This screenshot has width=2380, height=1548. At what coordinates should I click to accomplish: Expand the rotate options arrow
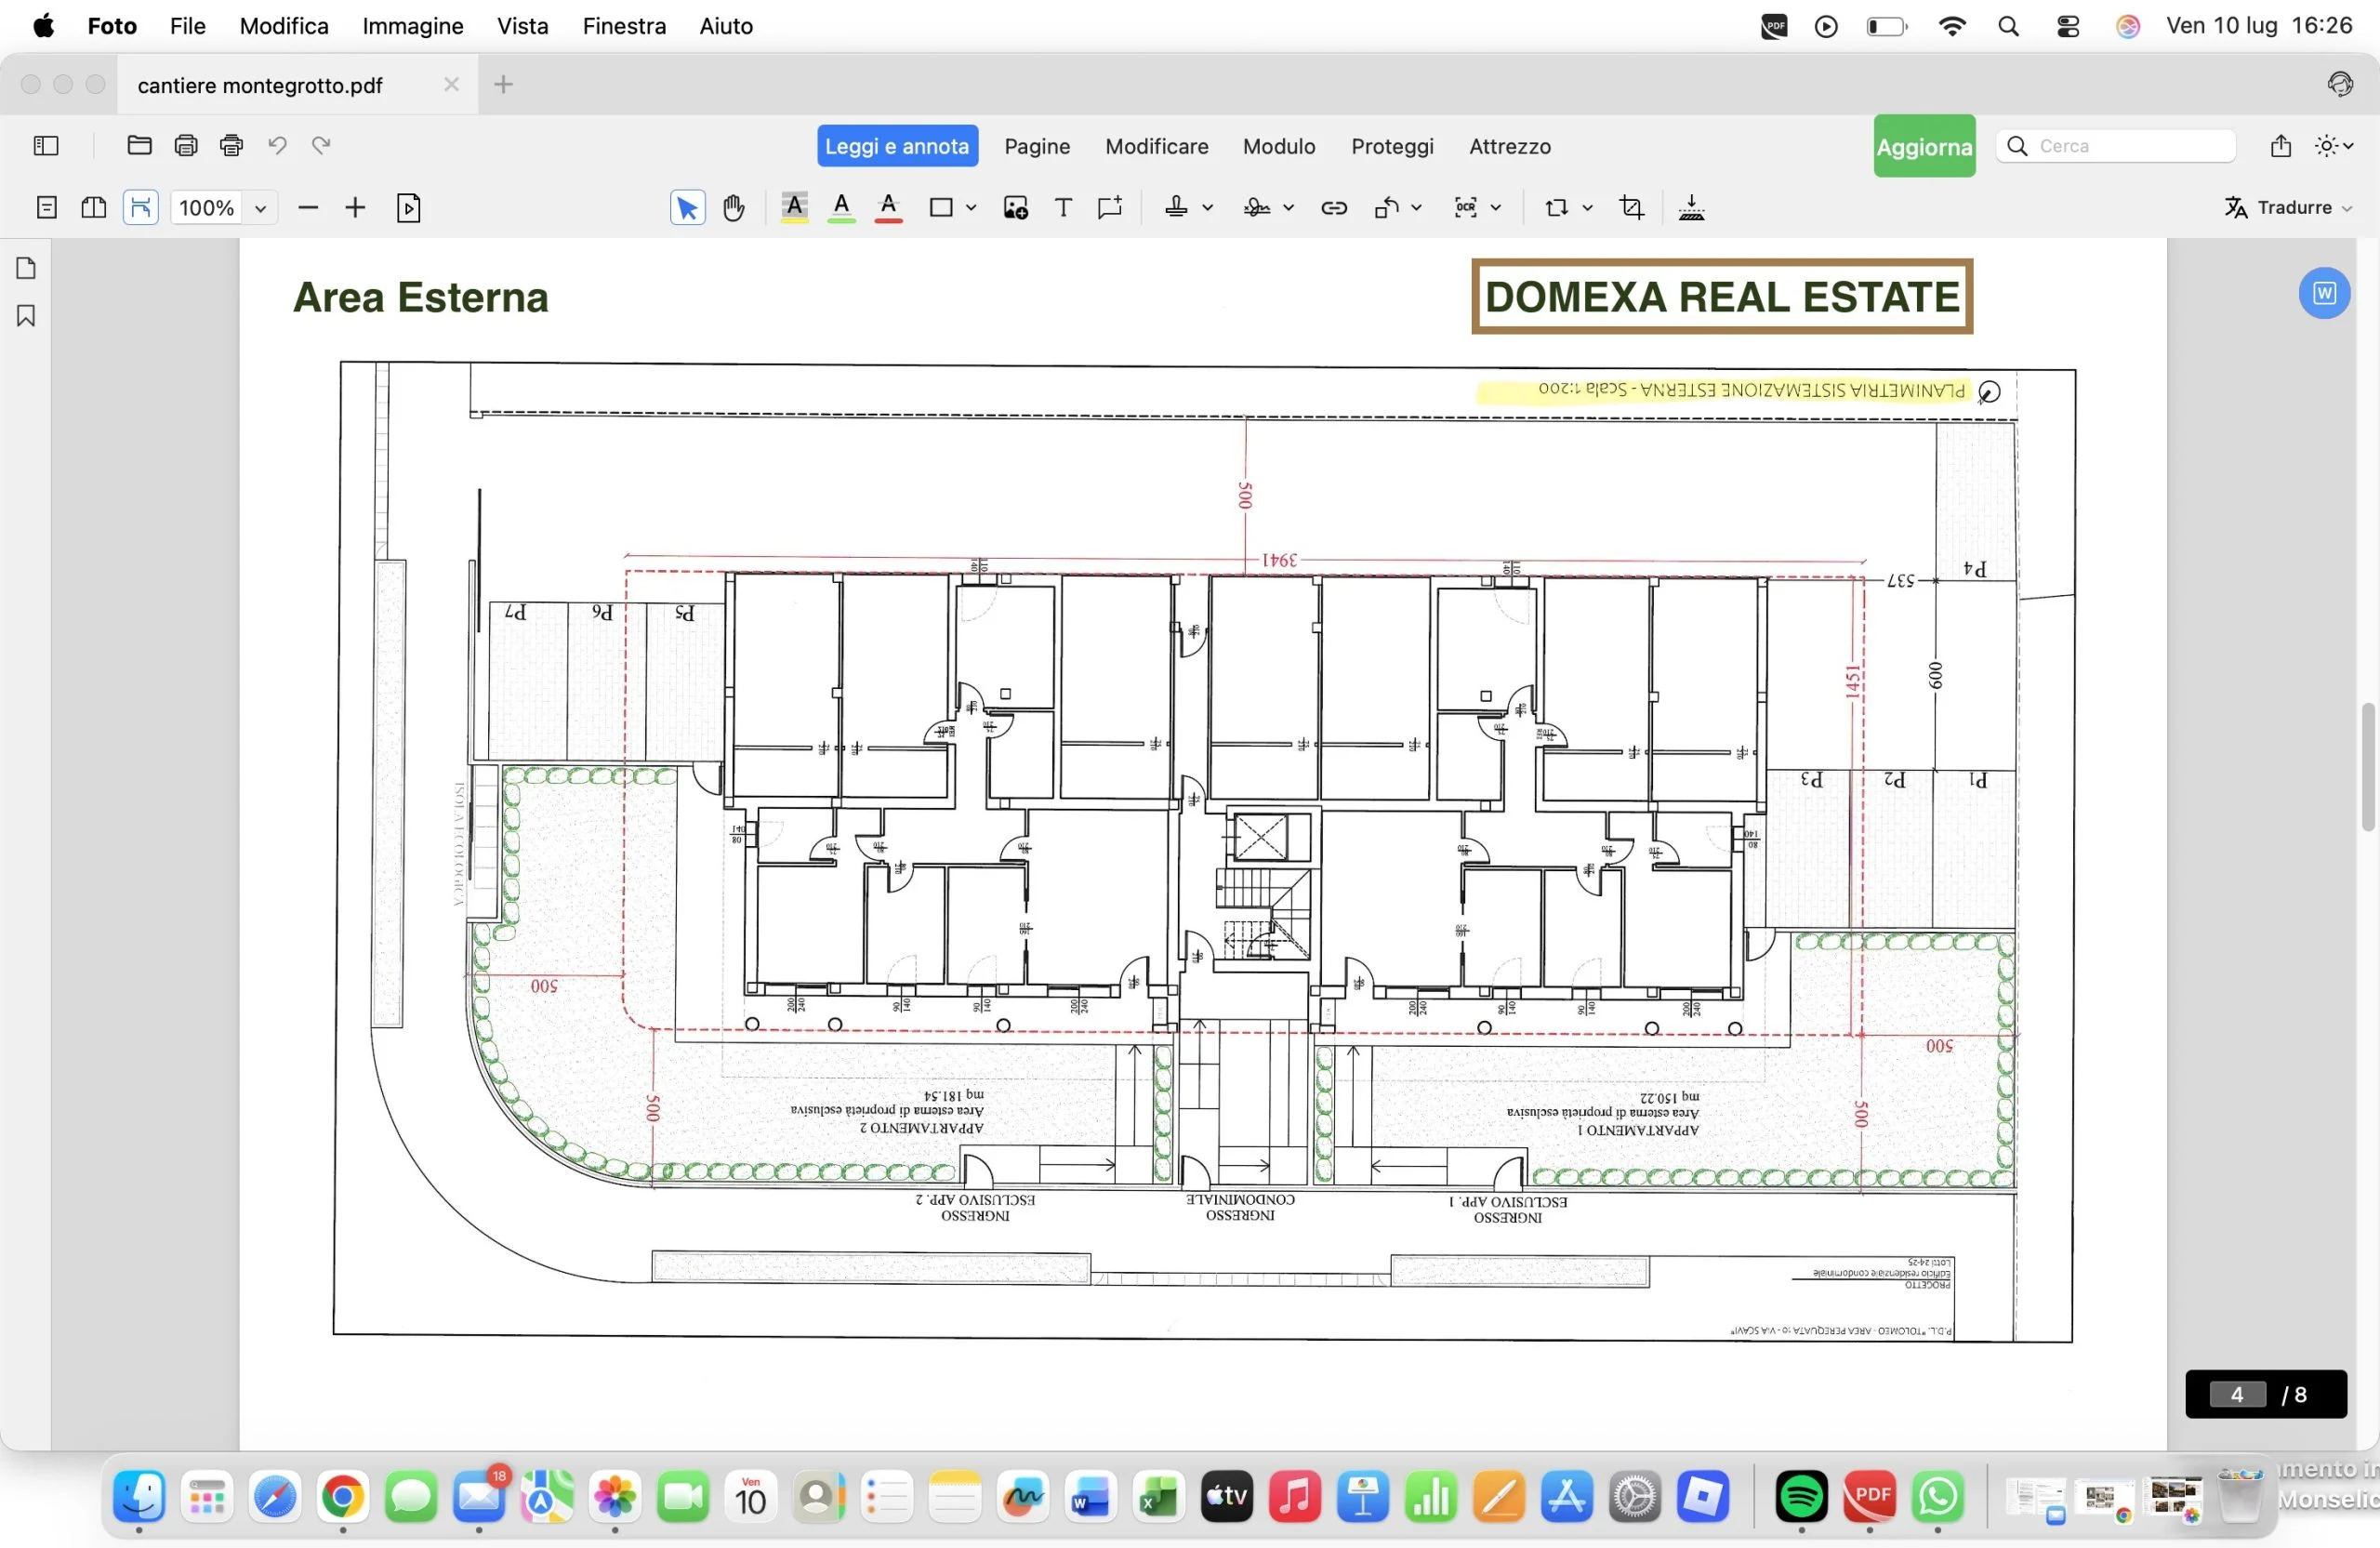(x=1417, y=208)
